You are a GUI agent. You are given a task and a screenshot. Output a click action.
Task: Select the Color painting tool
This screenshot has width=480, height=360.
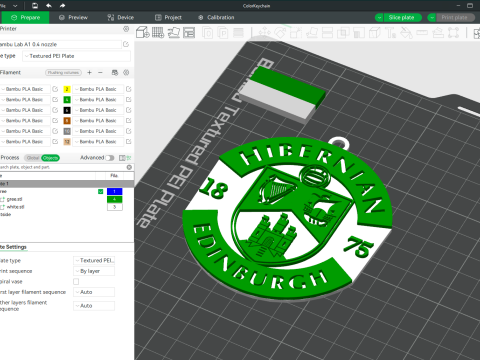pos(406,33)
